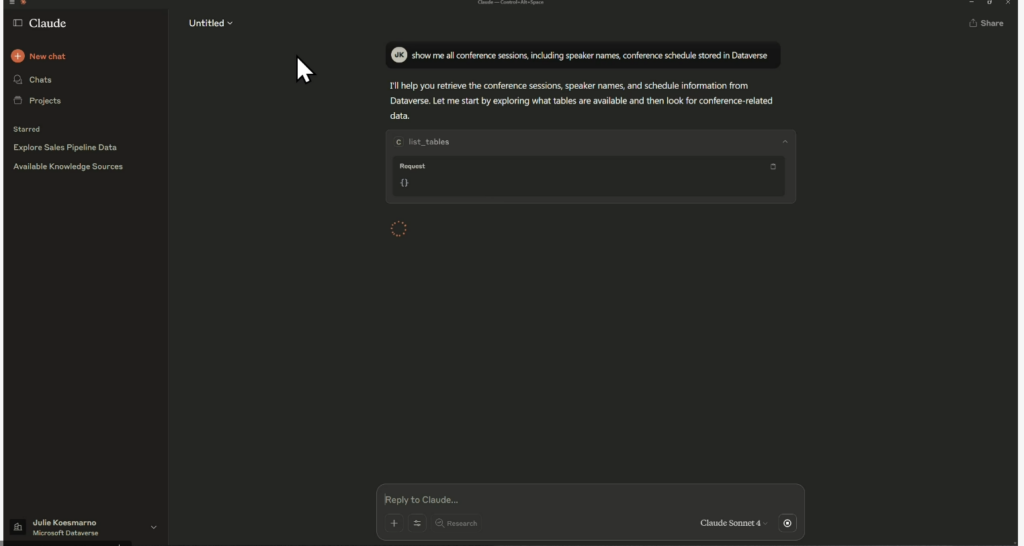Click the orange plus New chat icon
This screenshot has height=546, width=1024.
[18, 56]
